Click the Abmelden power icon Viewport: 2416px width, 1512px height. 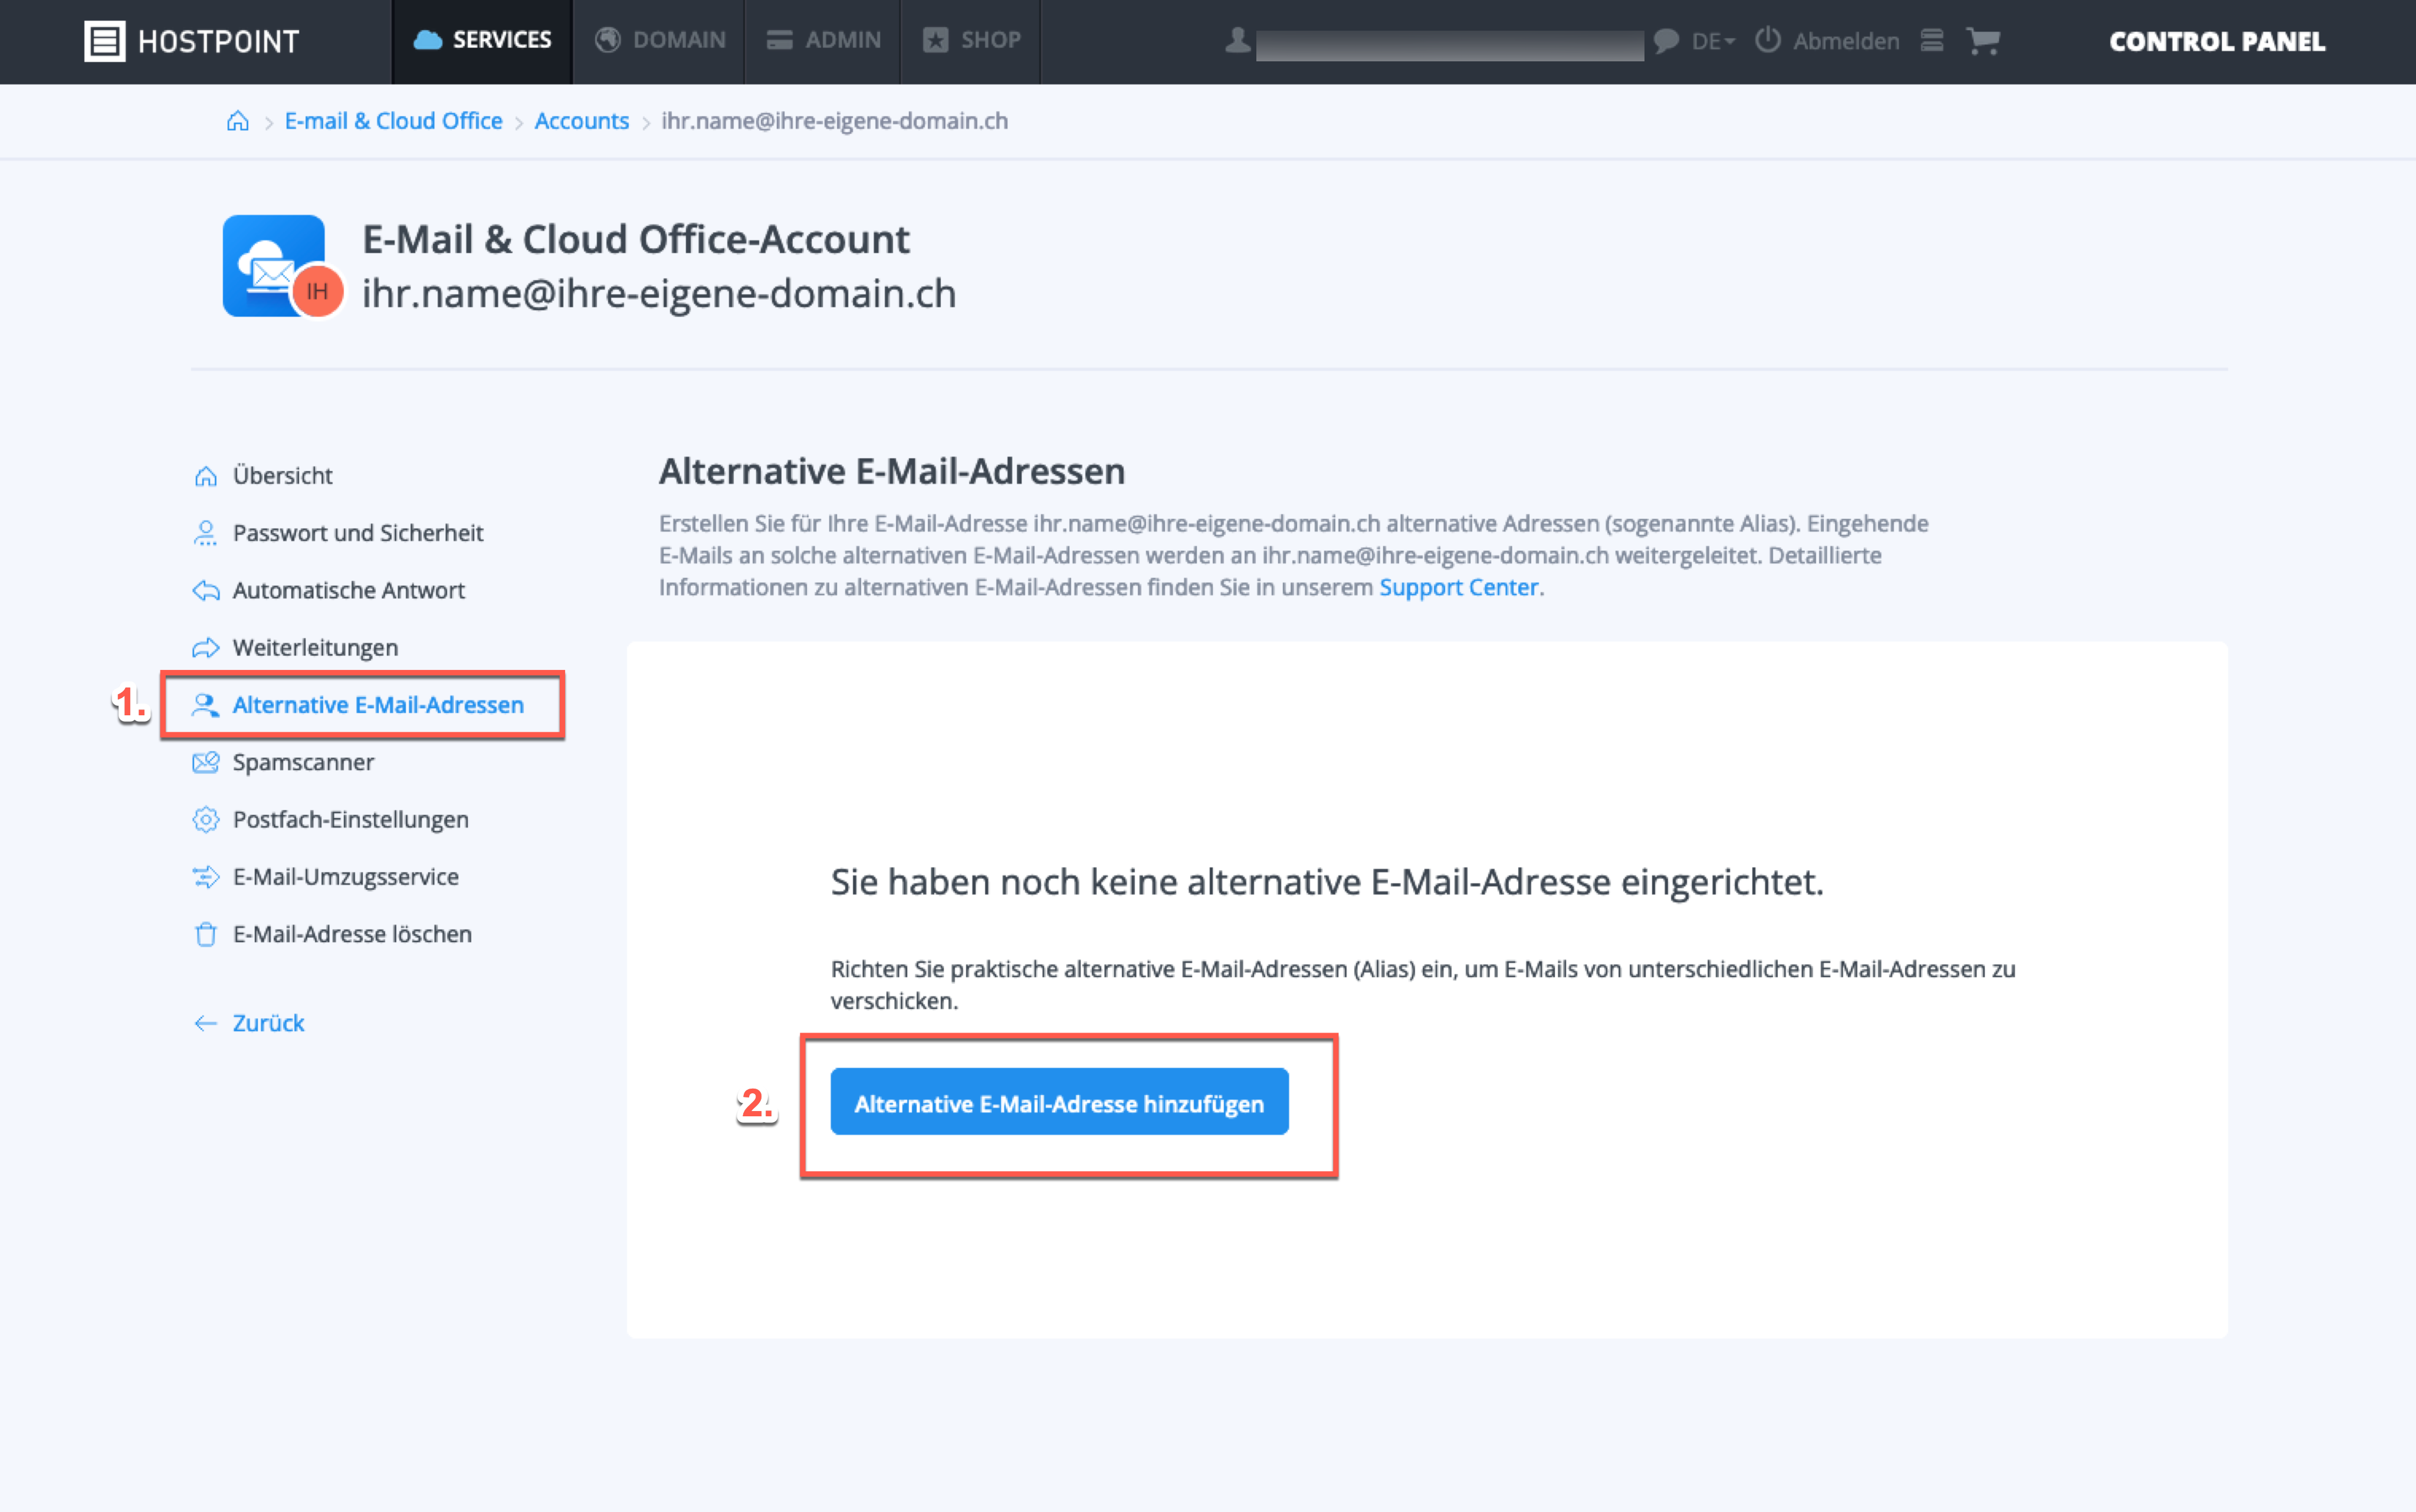[1768, 41]
